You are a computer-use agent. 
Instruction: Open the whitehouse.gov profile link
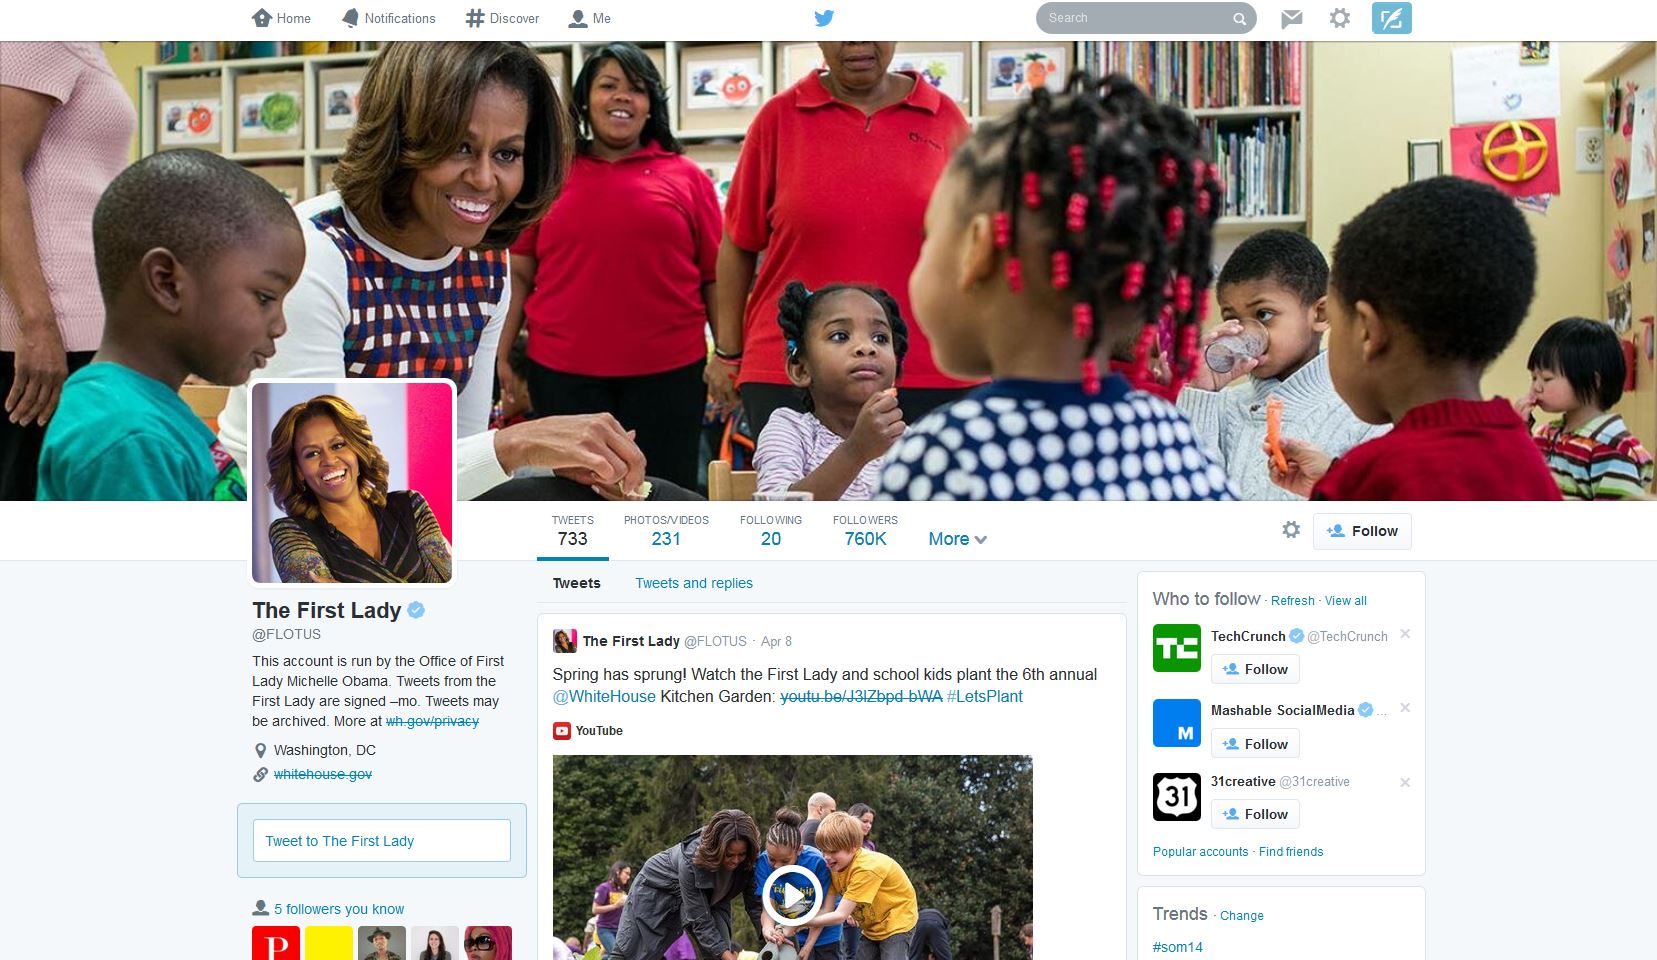pos(322,774)
